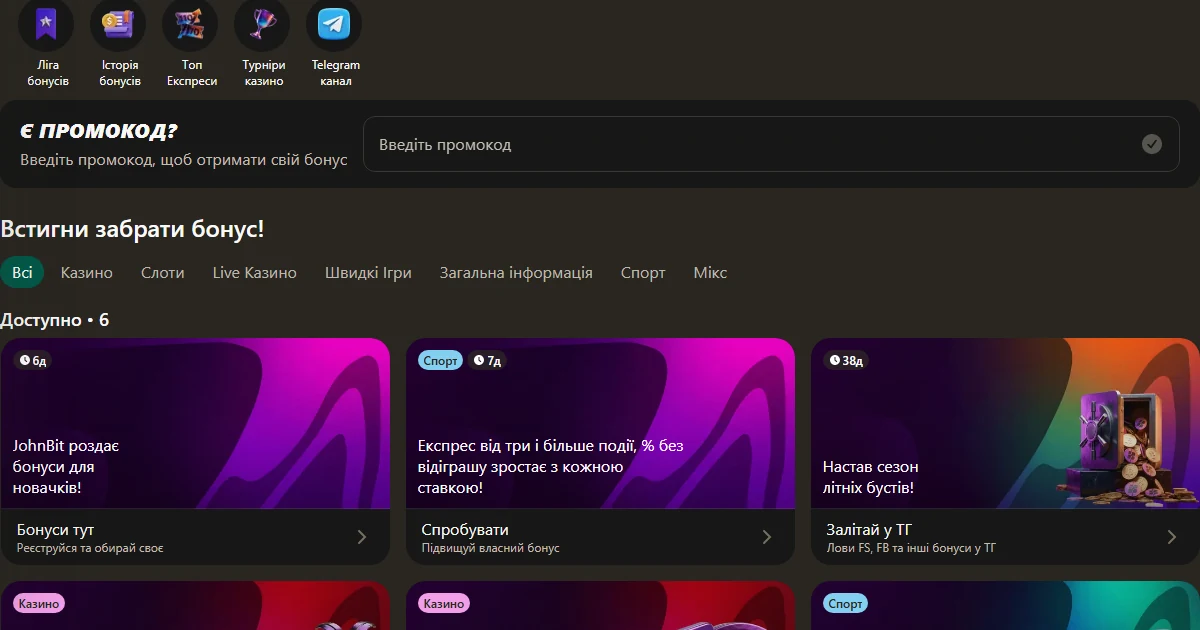Click the Спробувати link

(x=465, y=530)
